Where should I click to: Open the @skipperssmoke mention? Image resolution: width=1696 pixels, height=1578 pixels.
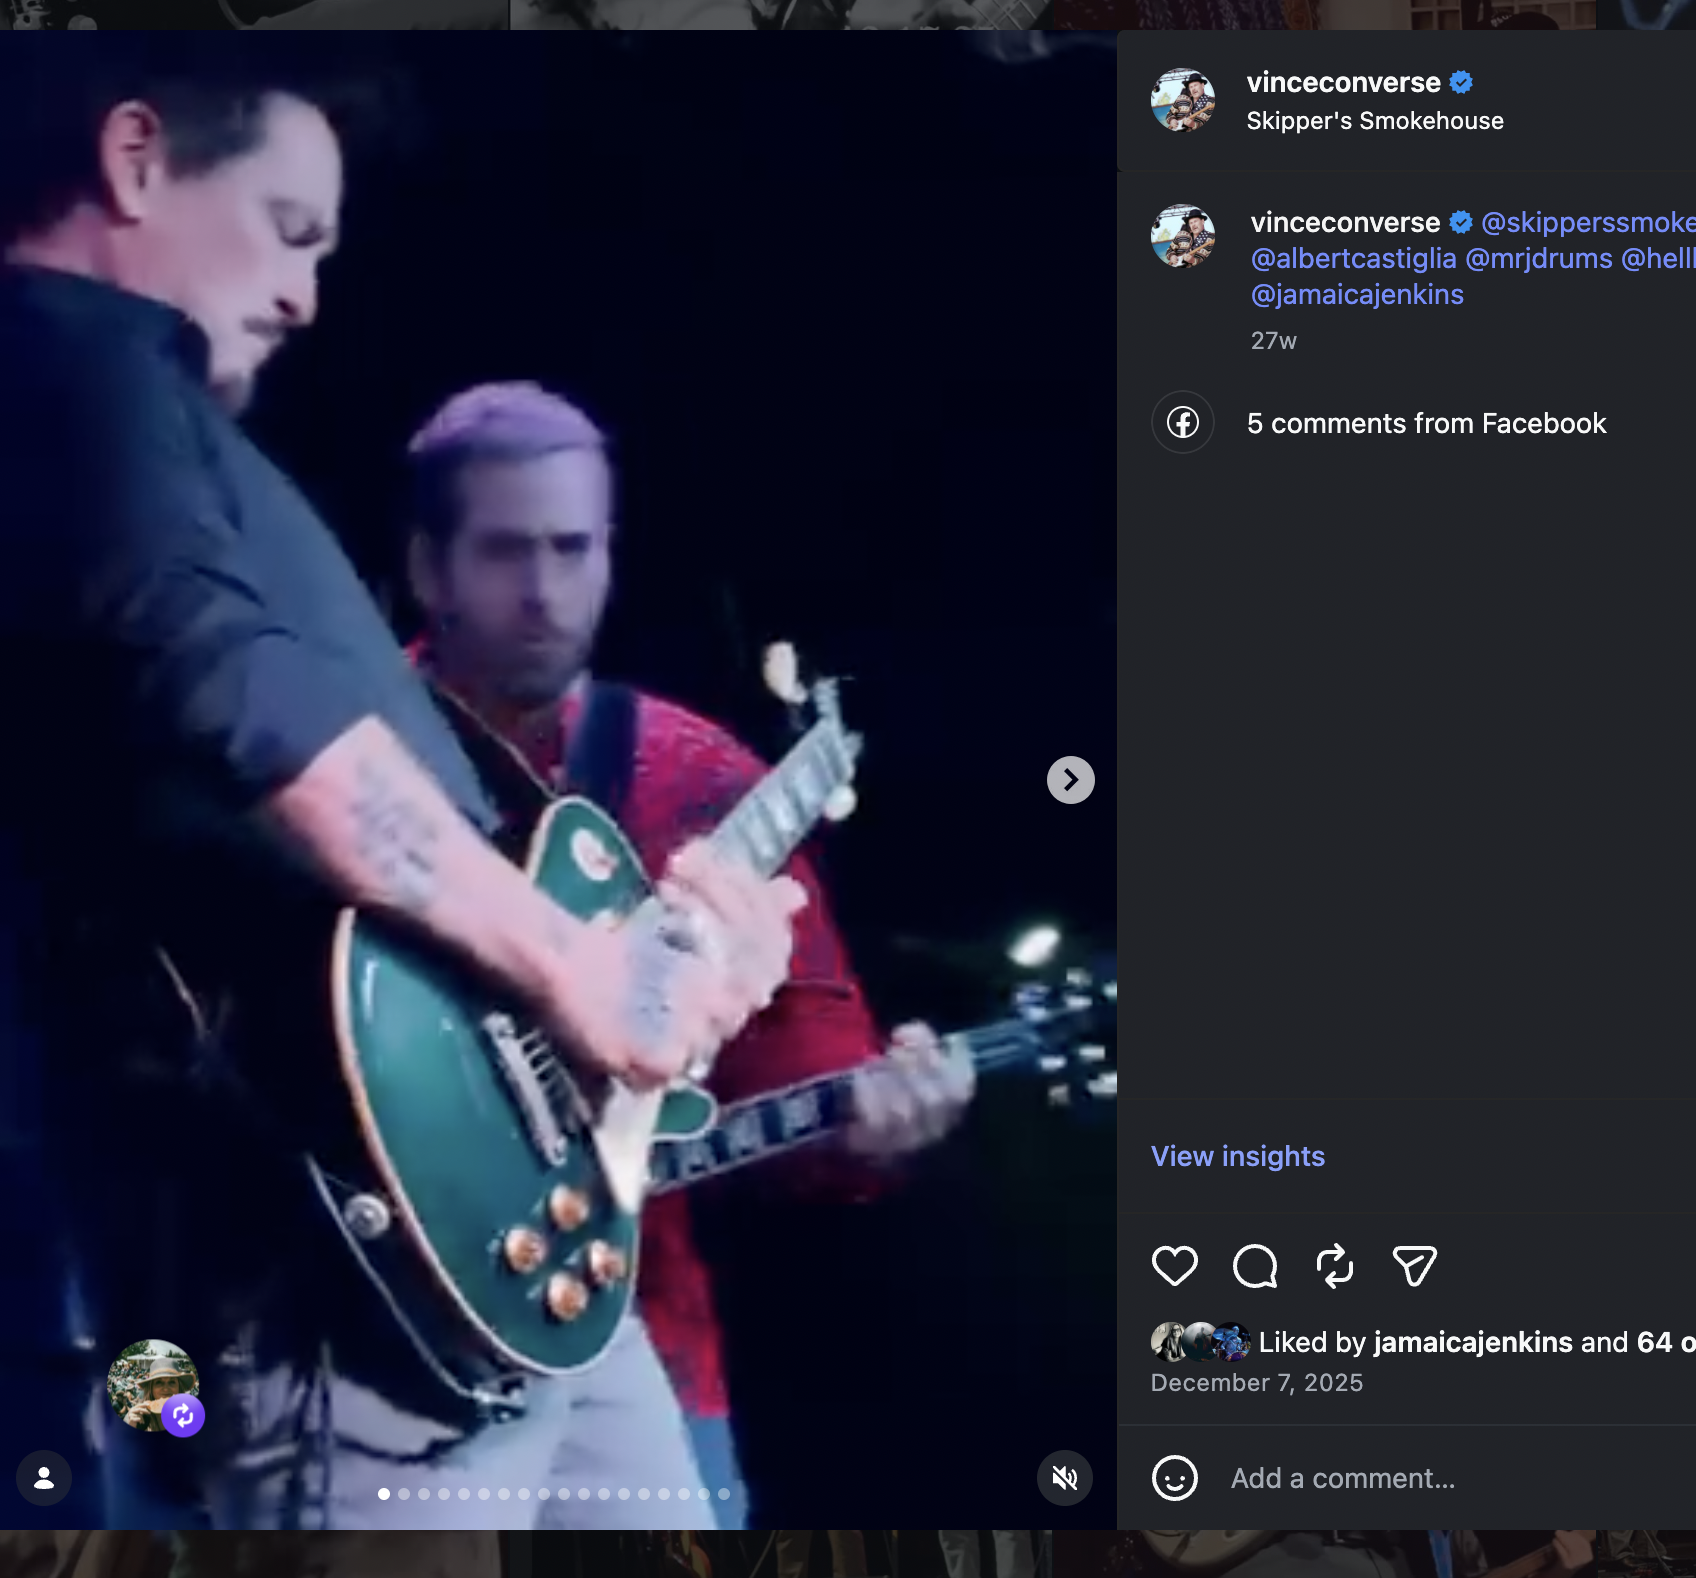click(1588, 222)
